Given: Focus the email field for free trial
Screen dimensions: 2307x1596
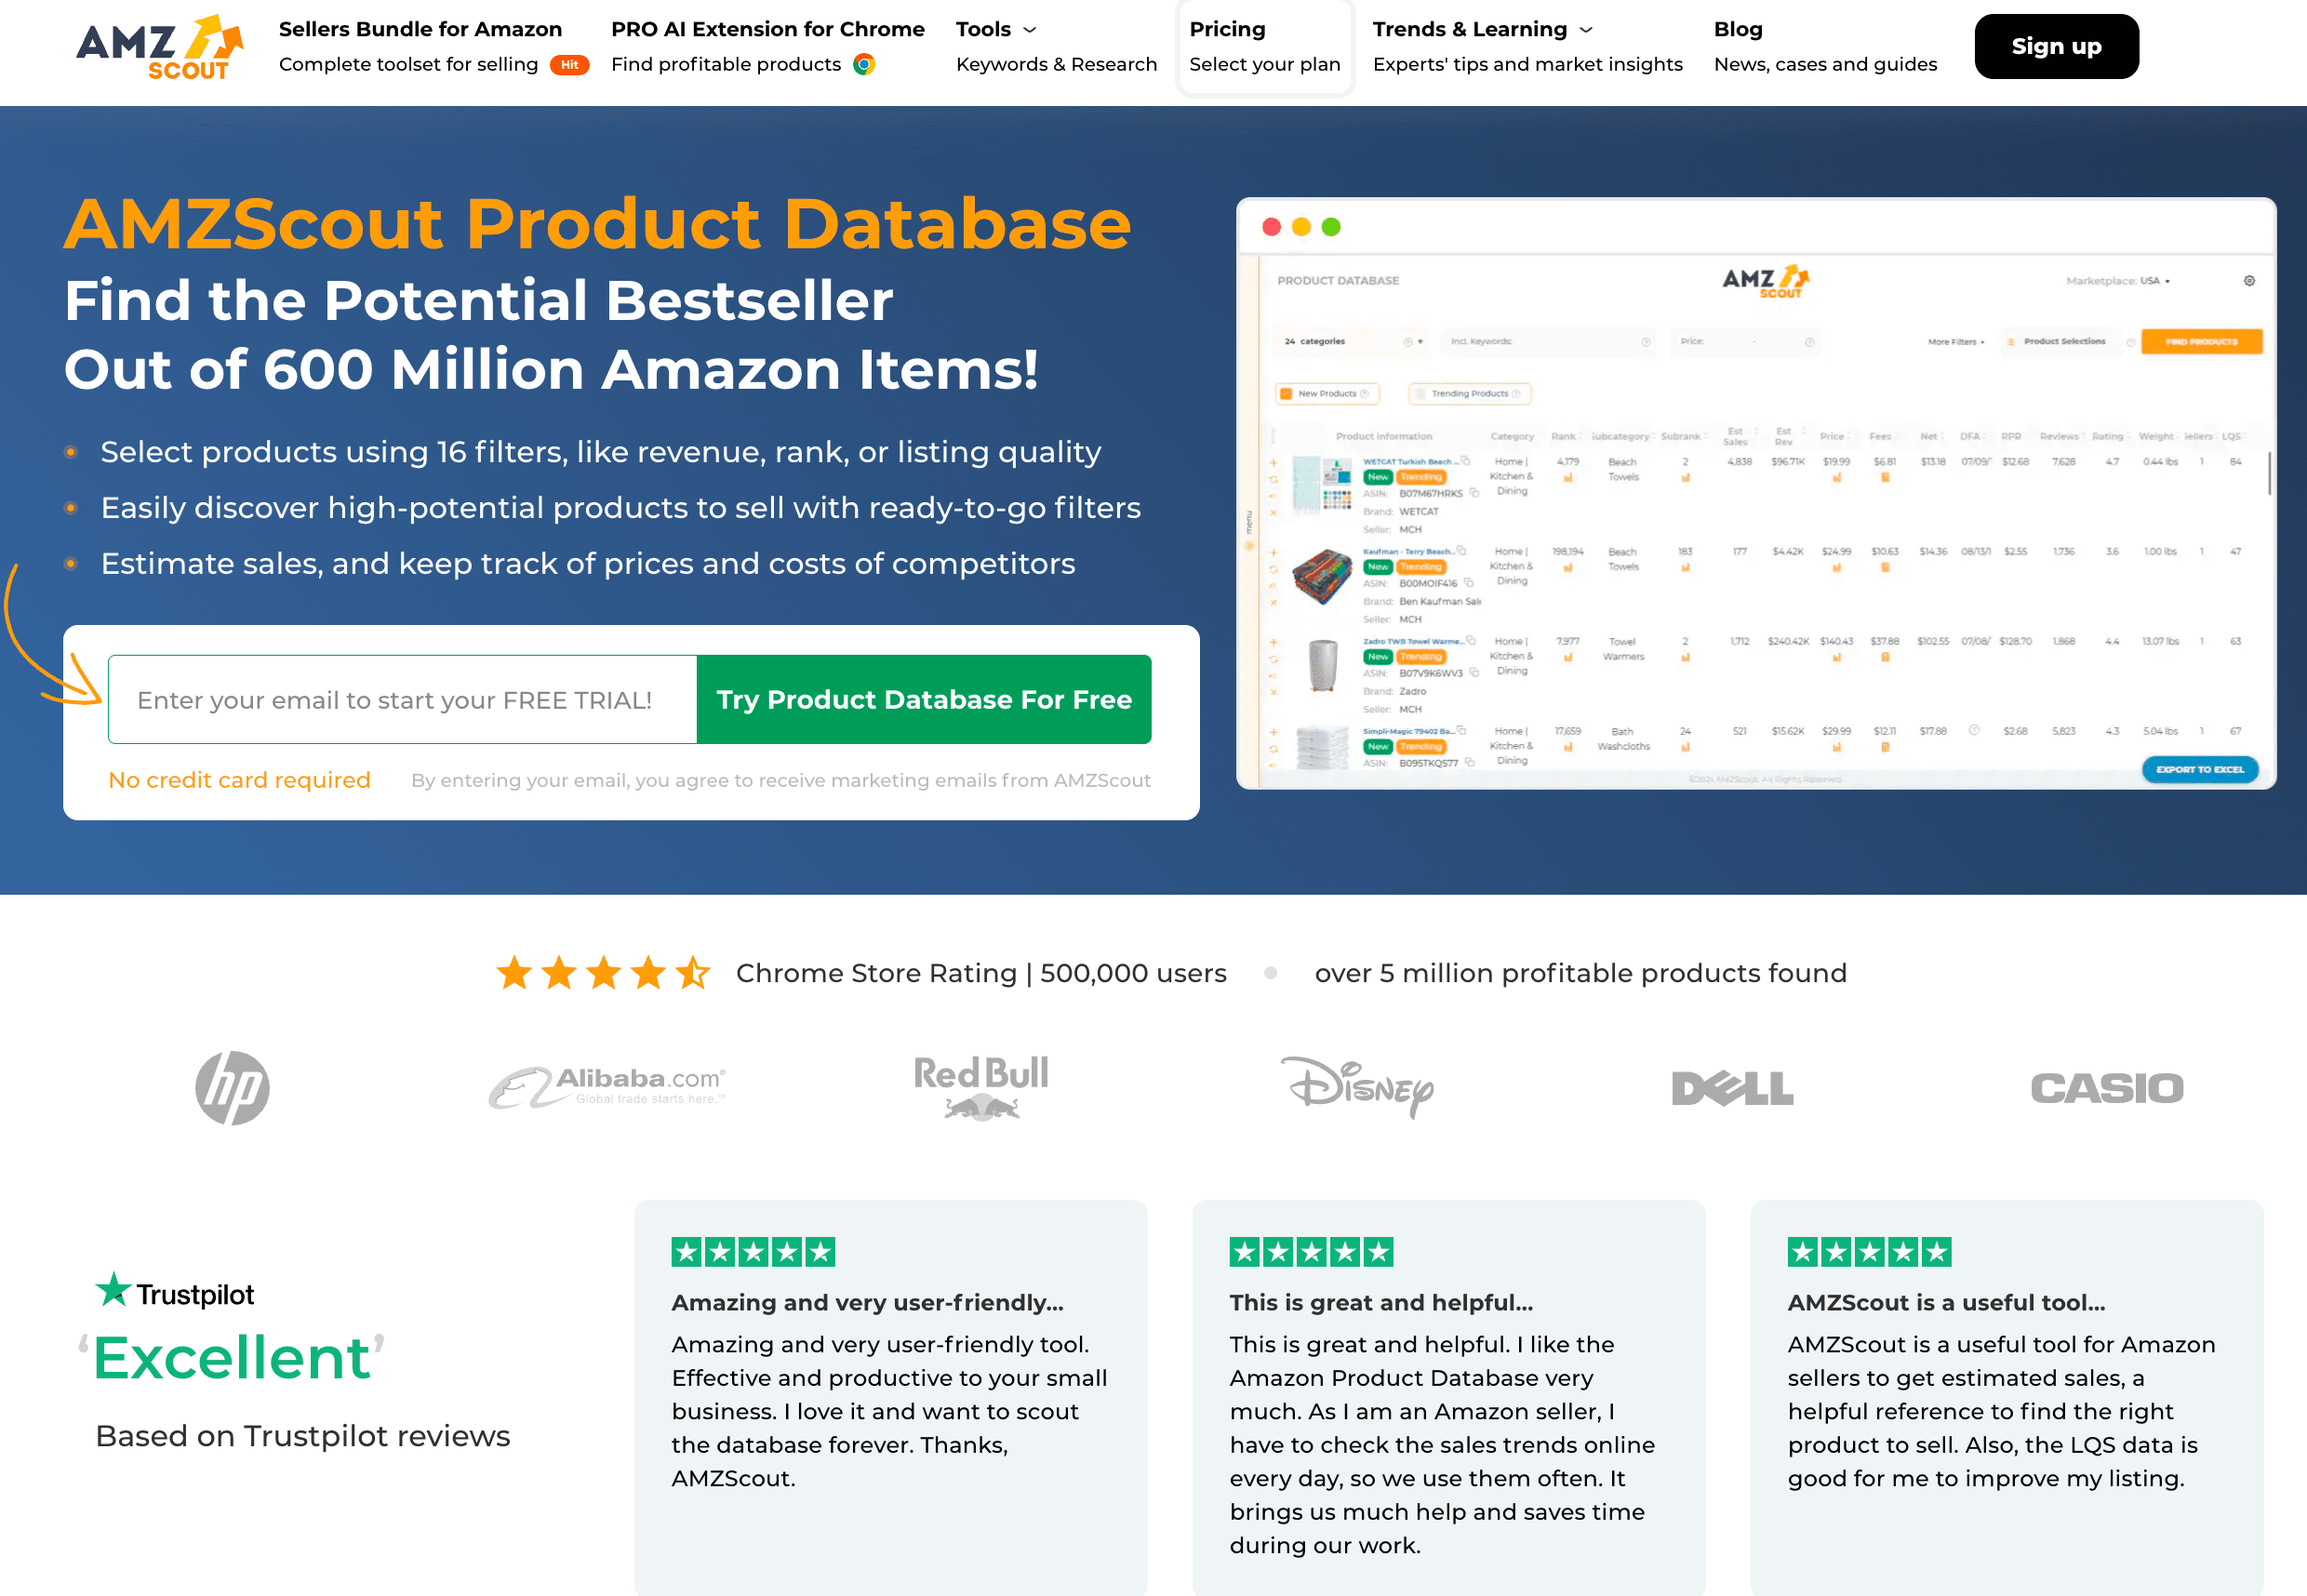Looking at the screenshot, I should [x=402, y=699].
